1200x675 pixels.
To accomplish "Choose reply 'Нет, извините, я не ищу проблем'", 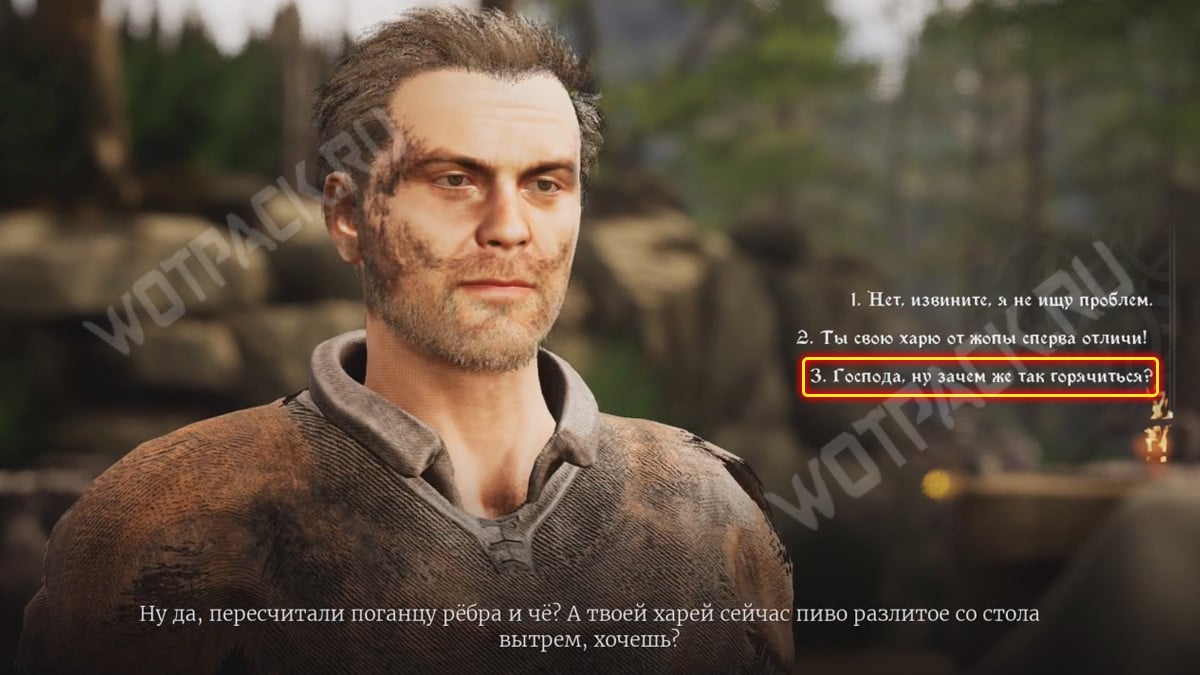I will (1002, 300).
